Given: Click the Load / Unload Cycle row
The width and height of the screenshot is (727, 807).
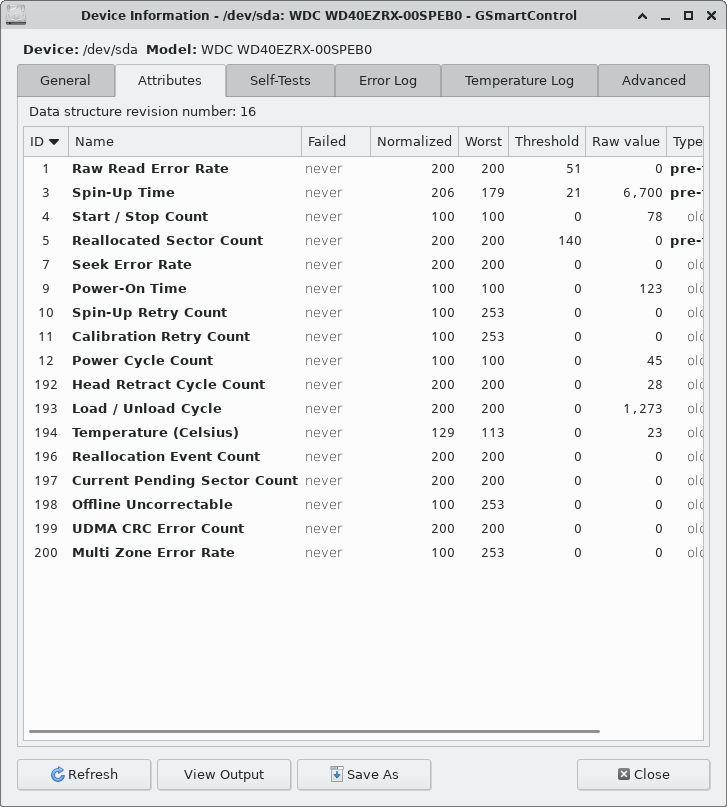Looking at the screenshot, I should pyautogui.click(x=363, y=409).
